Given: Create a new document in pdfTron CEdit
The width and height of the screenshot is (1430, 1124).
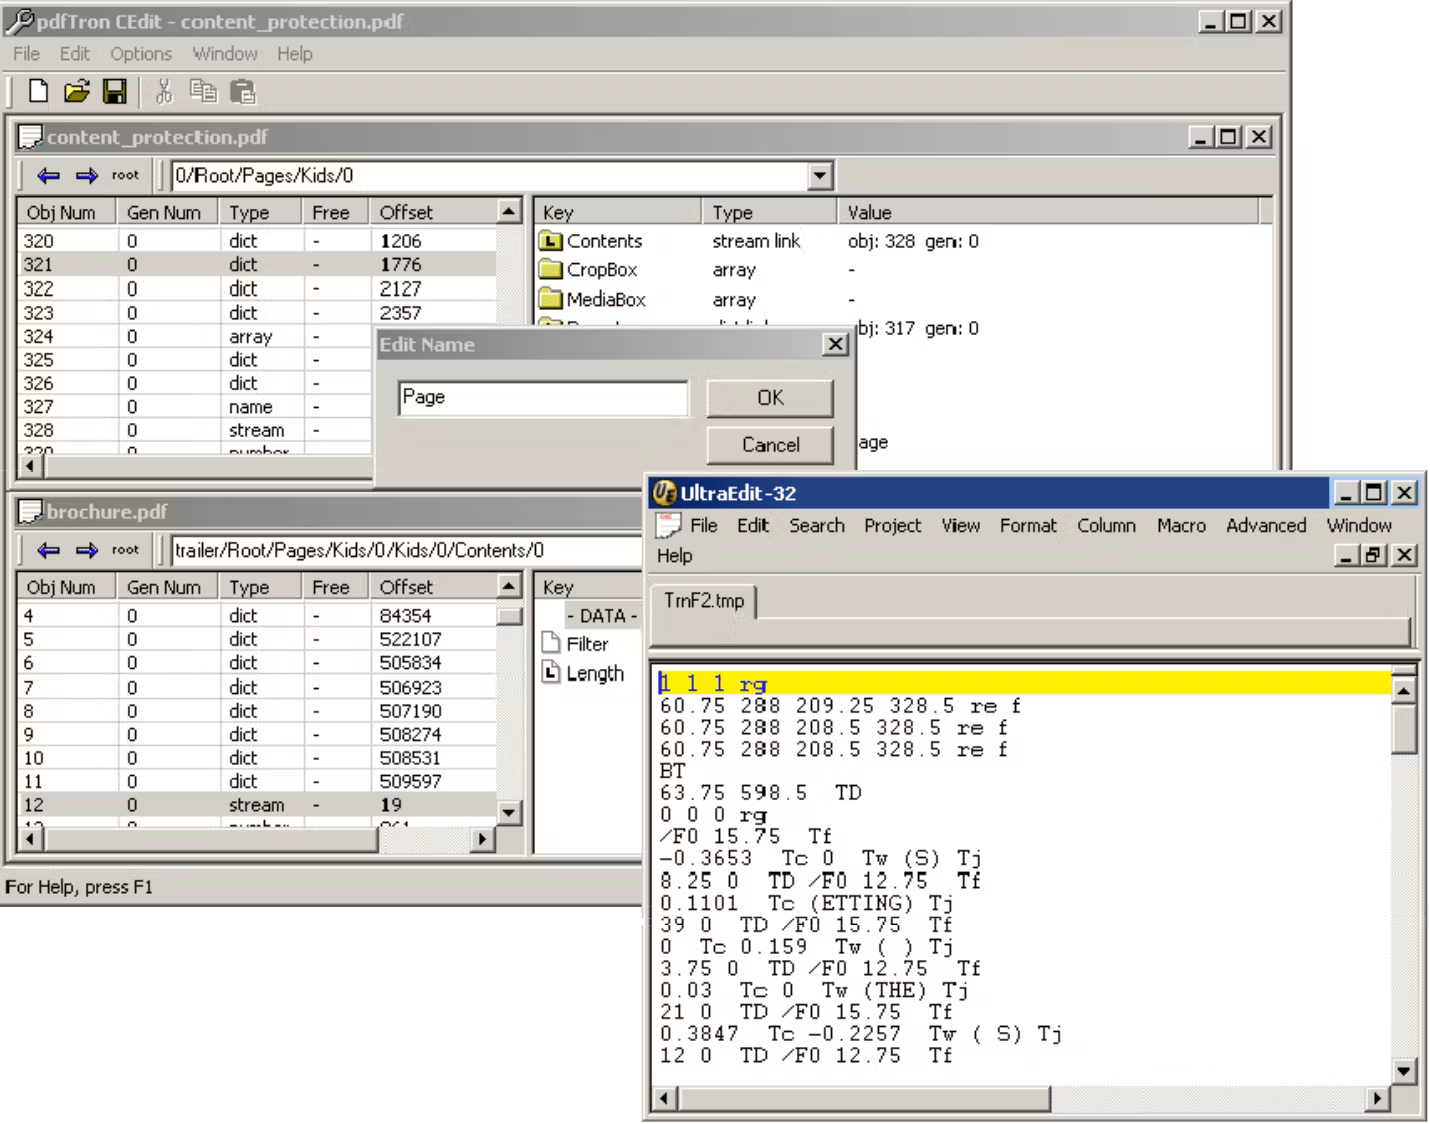Looking at the screenshot, I should [x=36, y=93].
